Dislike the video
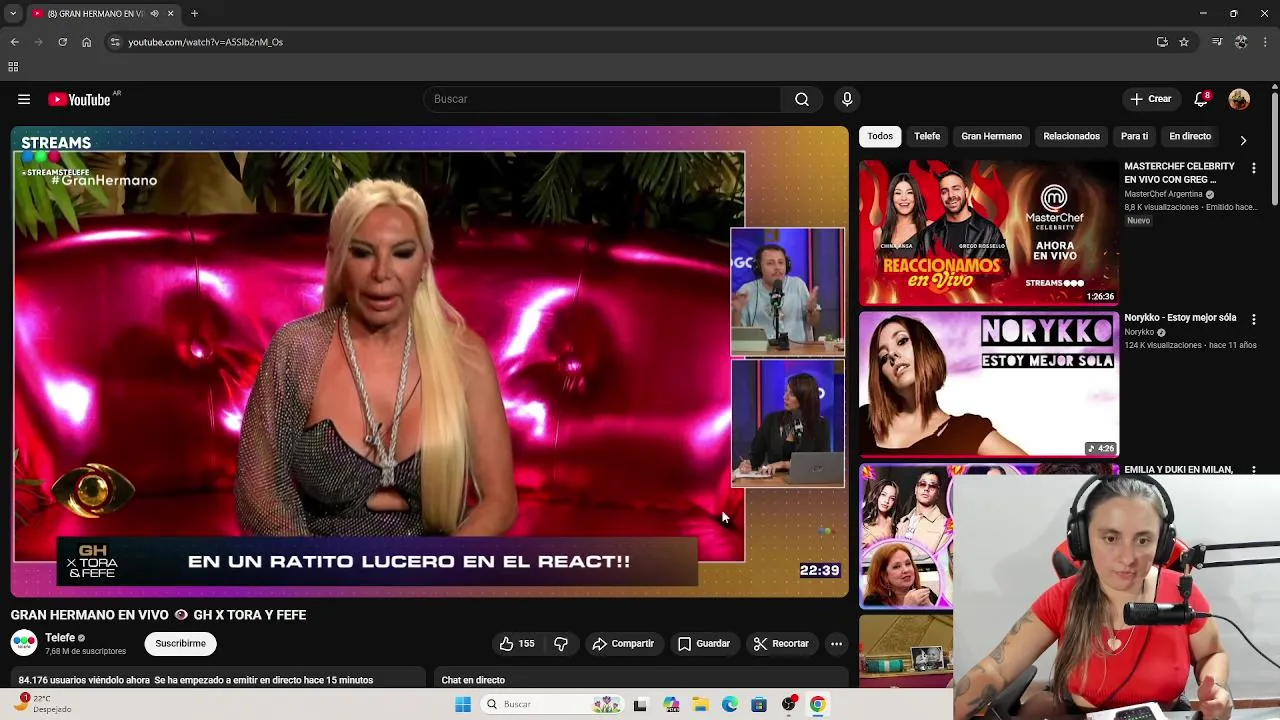This screenshot has height=720, width=1280. pos(561,644)
